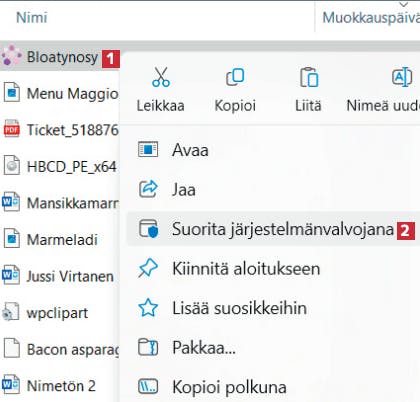This screenshot has height=402, width=420.
Task: Select the HBCD_PE_x64 disc image file
Action: tap(60, 166)
